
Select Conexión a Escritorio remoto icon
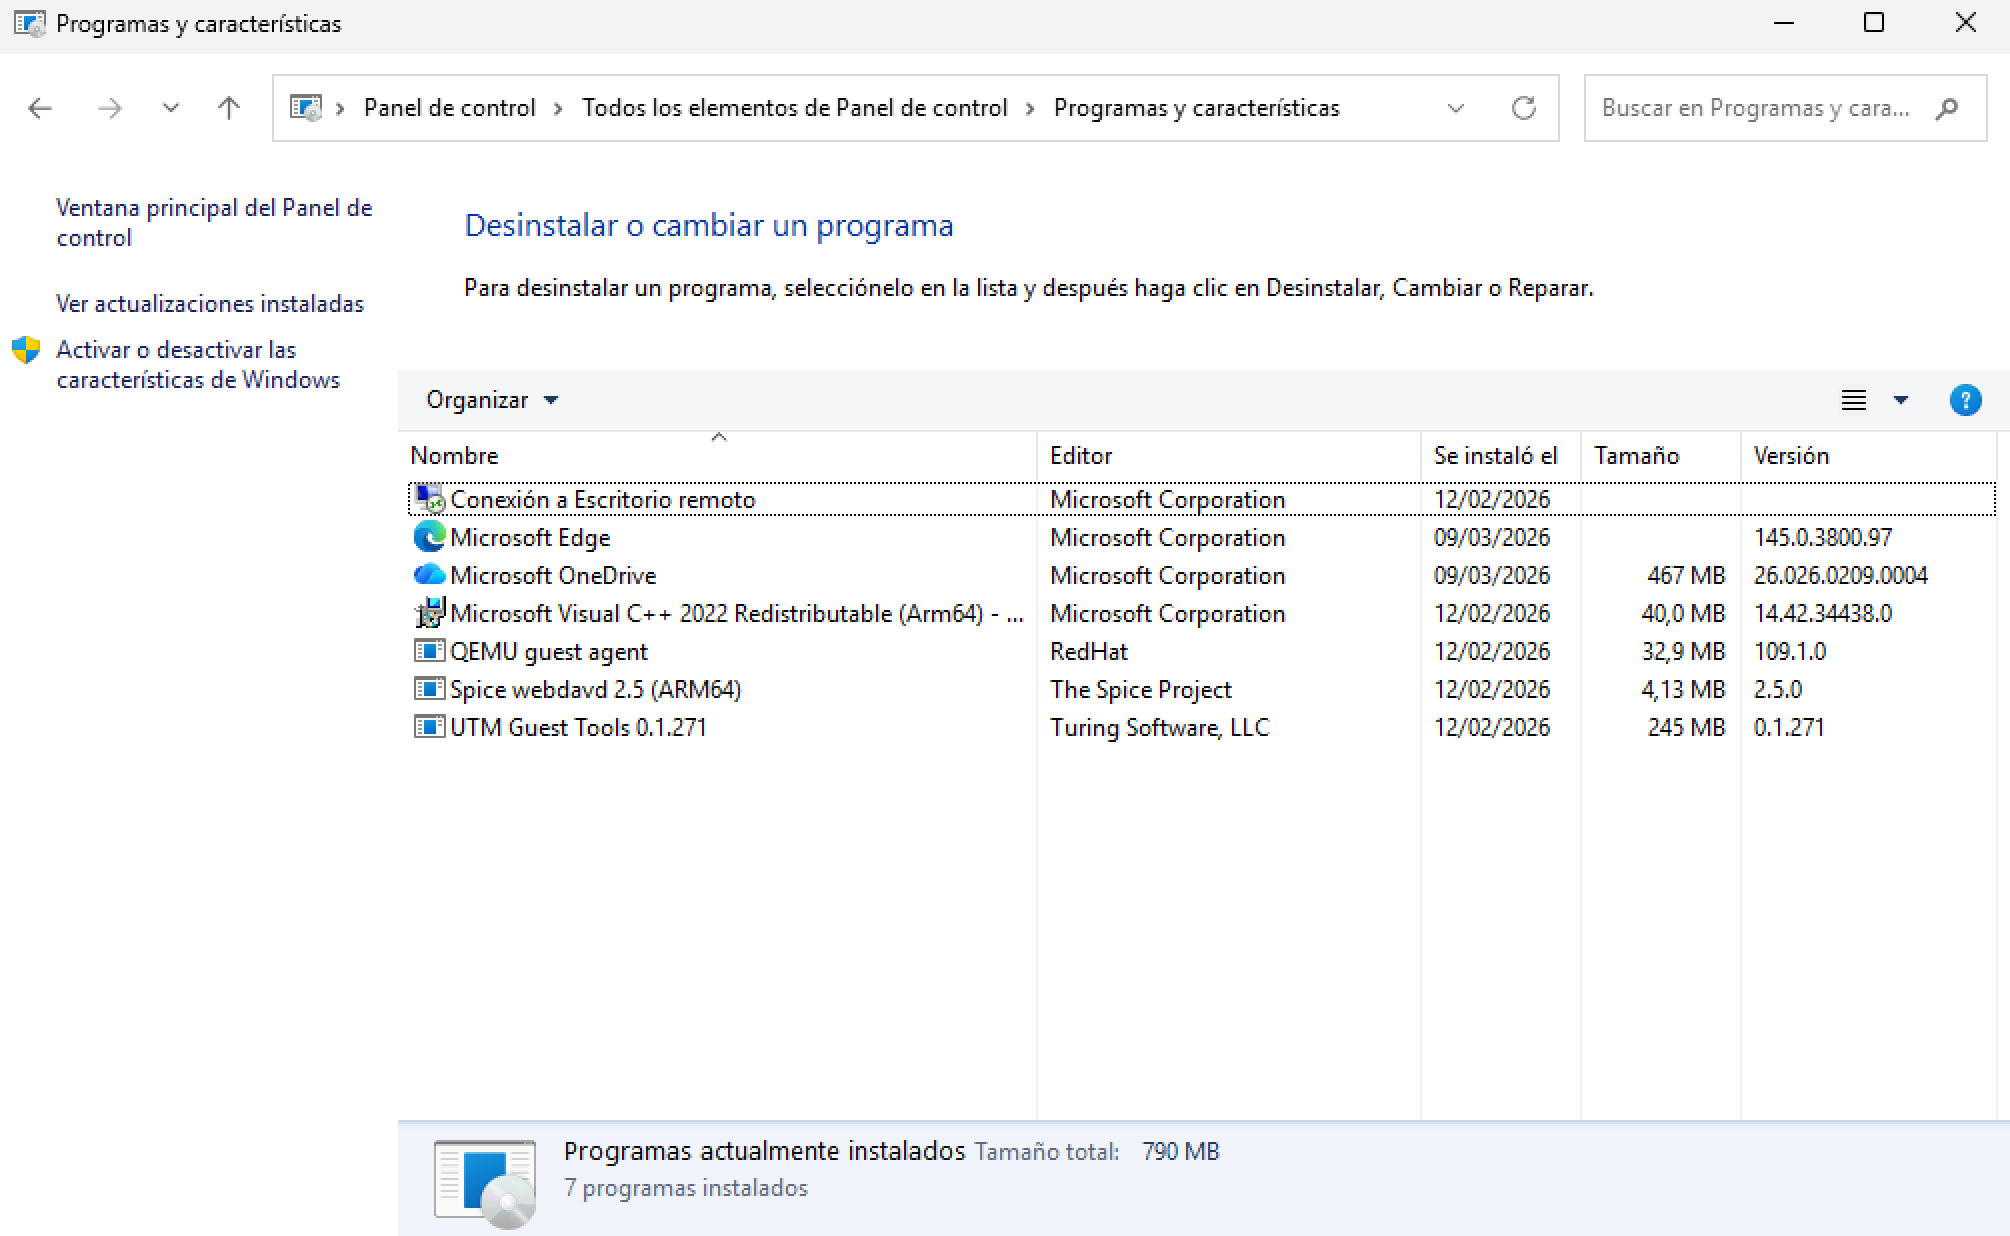[429, 498]
